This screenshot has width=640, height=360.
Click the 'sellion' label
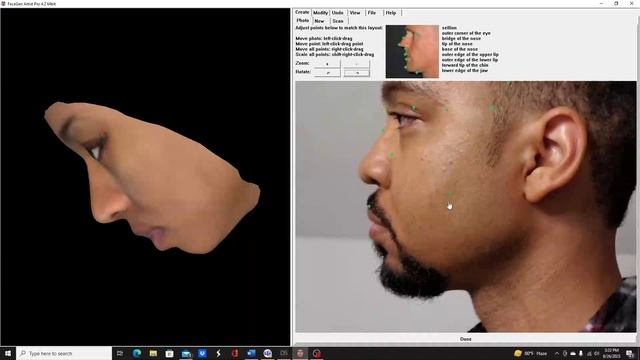click(x=449, y=28)
